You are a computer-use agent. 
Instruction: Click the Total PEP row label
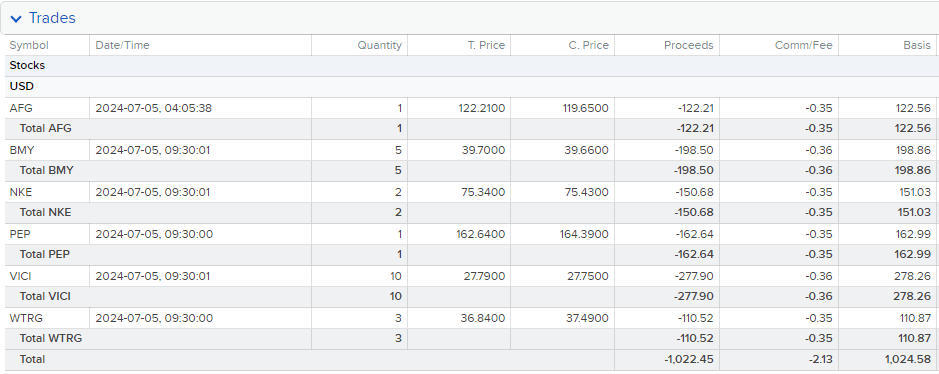pyautogui.click(x=45, y=254)
